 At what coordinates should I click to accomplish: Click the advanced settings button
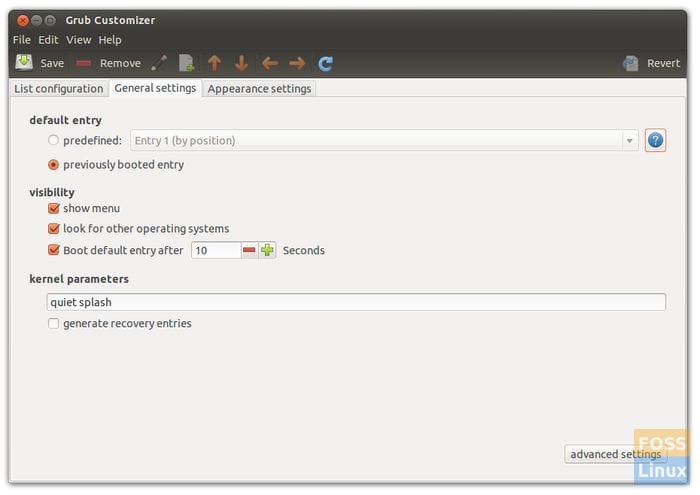pyautogui.click(x=616, y=454)
